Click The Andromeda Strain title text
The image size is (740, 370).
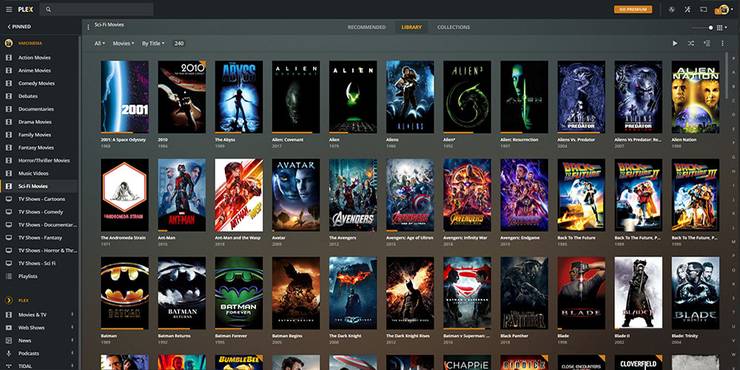click(122, 238)
